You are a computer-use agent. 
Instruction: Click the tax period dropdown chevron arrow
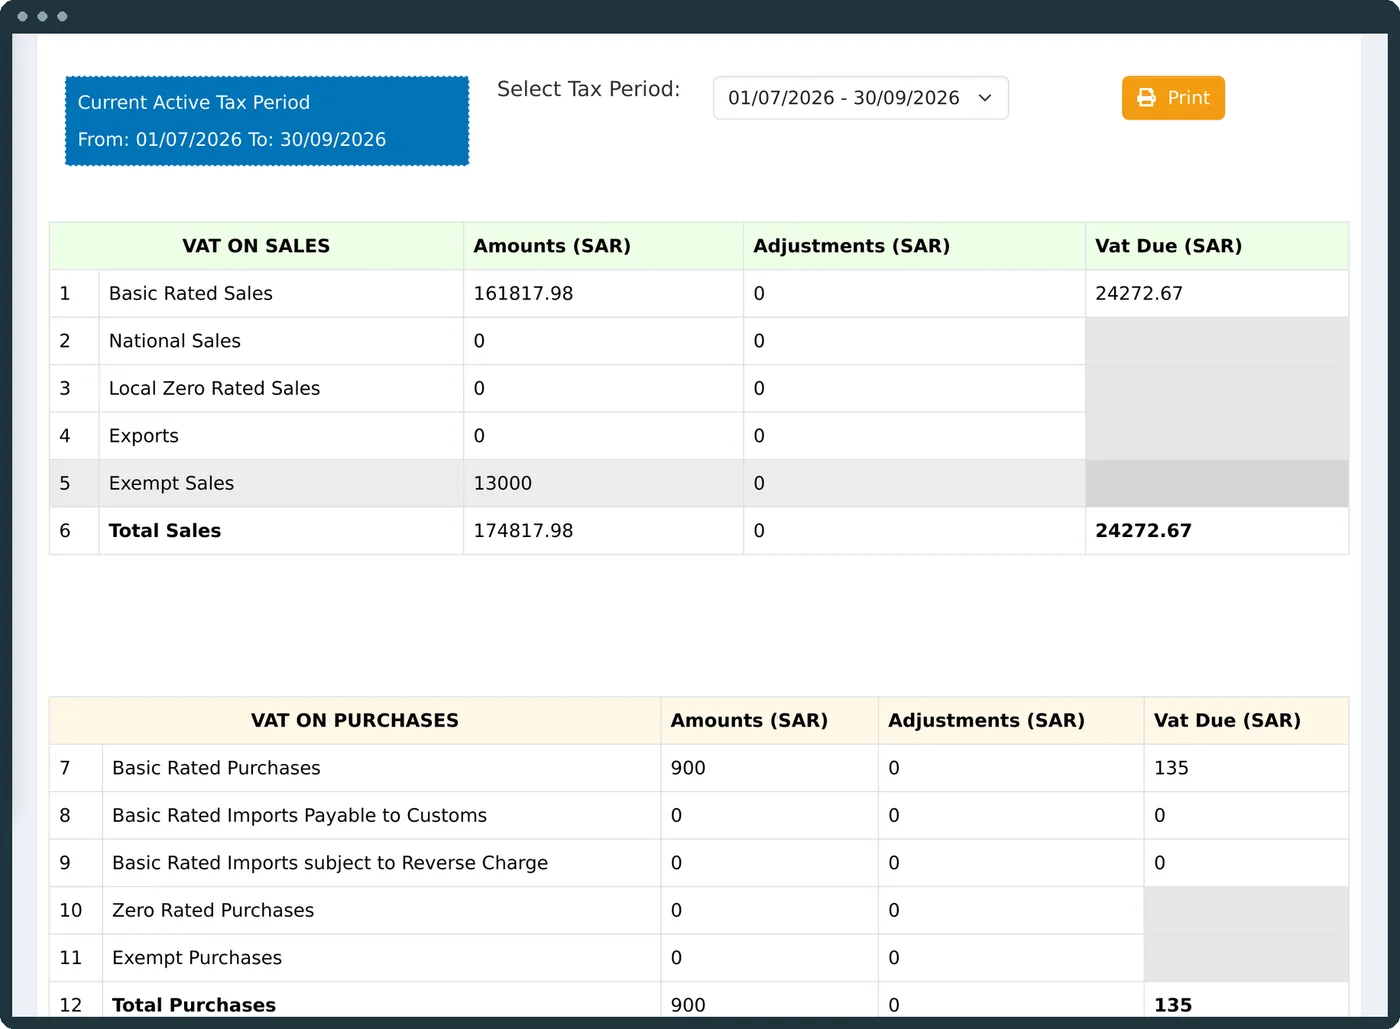pyautogui.click(x=985, y=98)
